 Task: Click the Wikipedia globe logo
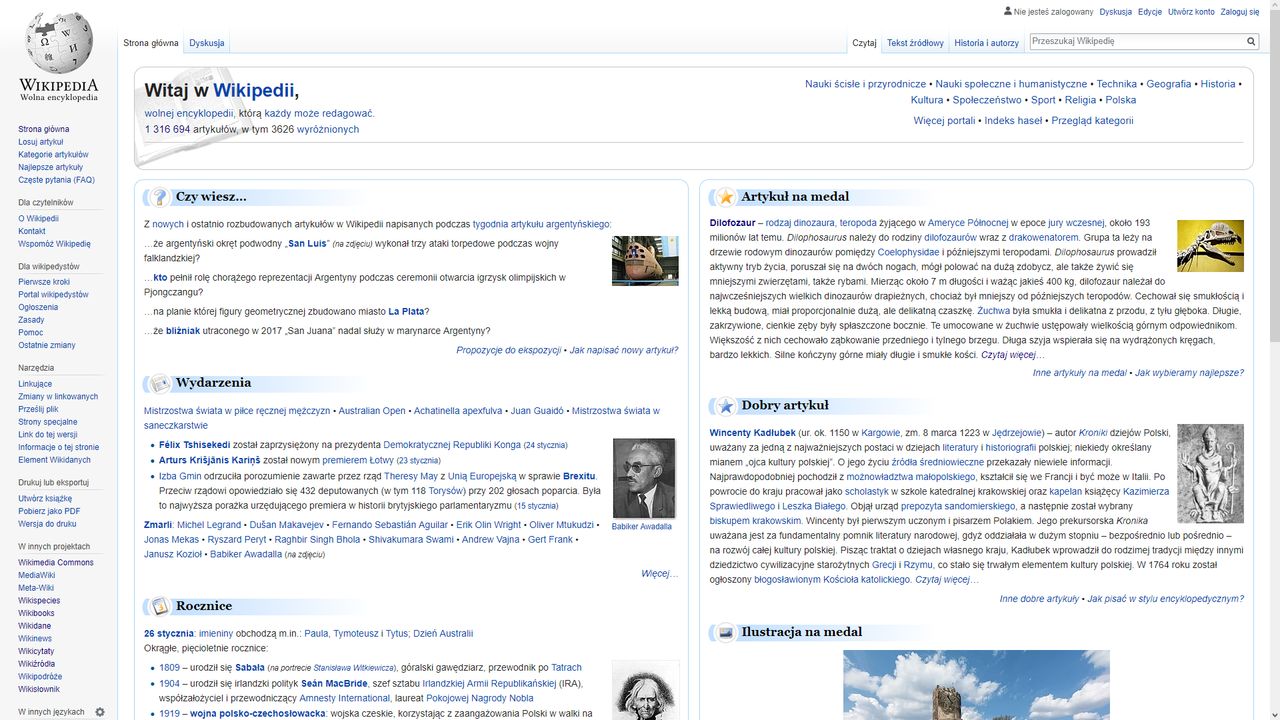[58, 43]
